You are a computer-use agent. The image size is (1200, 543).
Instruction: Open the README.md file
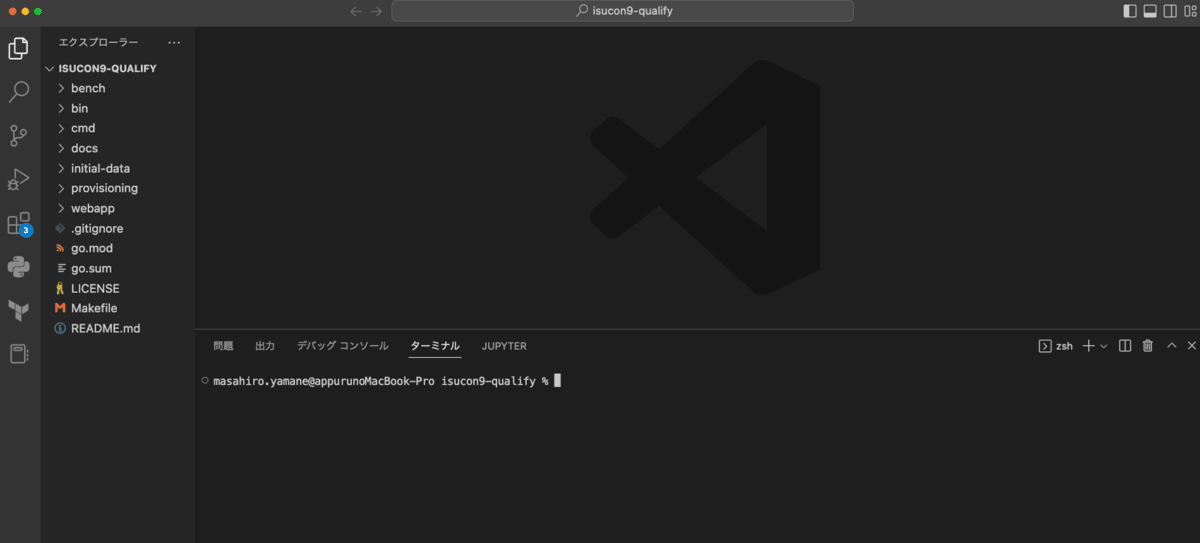[x=118, y=328]
